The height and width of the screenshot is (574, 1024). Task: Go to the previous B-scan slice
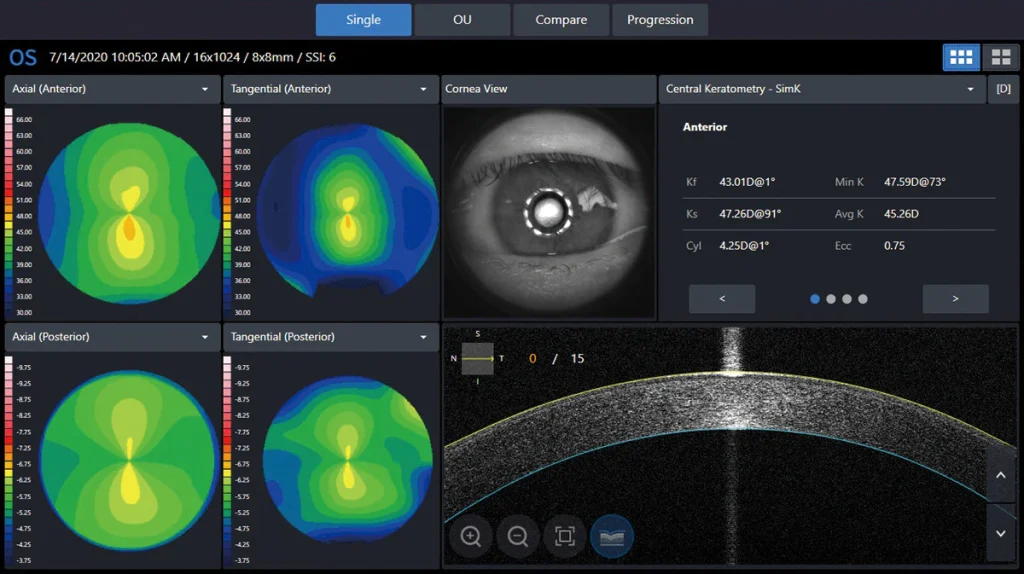coord(1001,480)
